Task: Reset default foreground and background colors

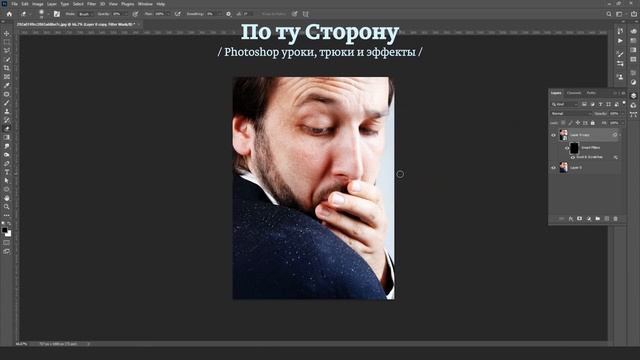Action: click(3, 224)
